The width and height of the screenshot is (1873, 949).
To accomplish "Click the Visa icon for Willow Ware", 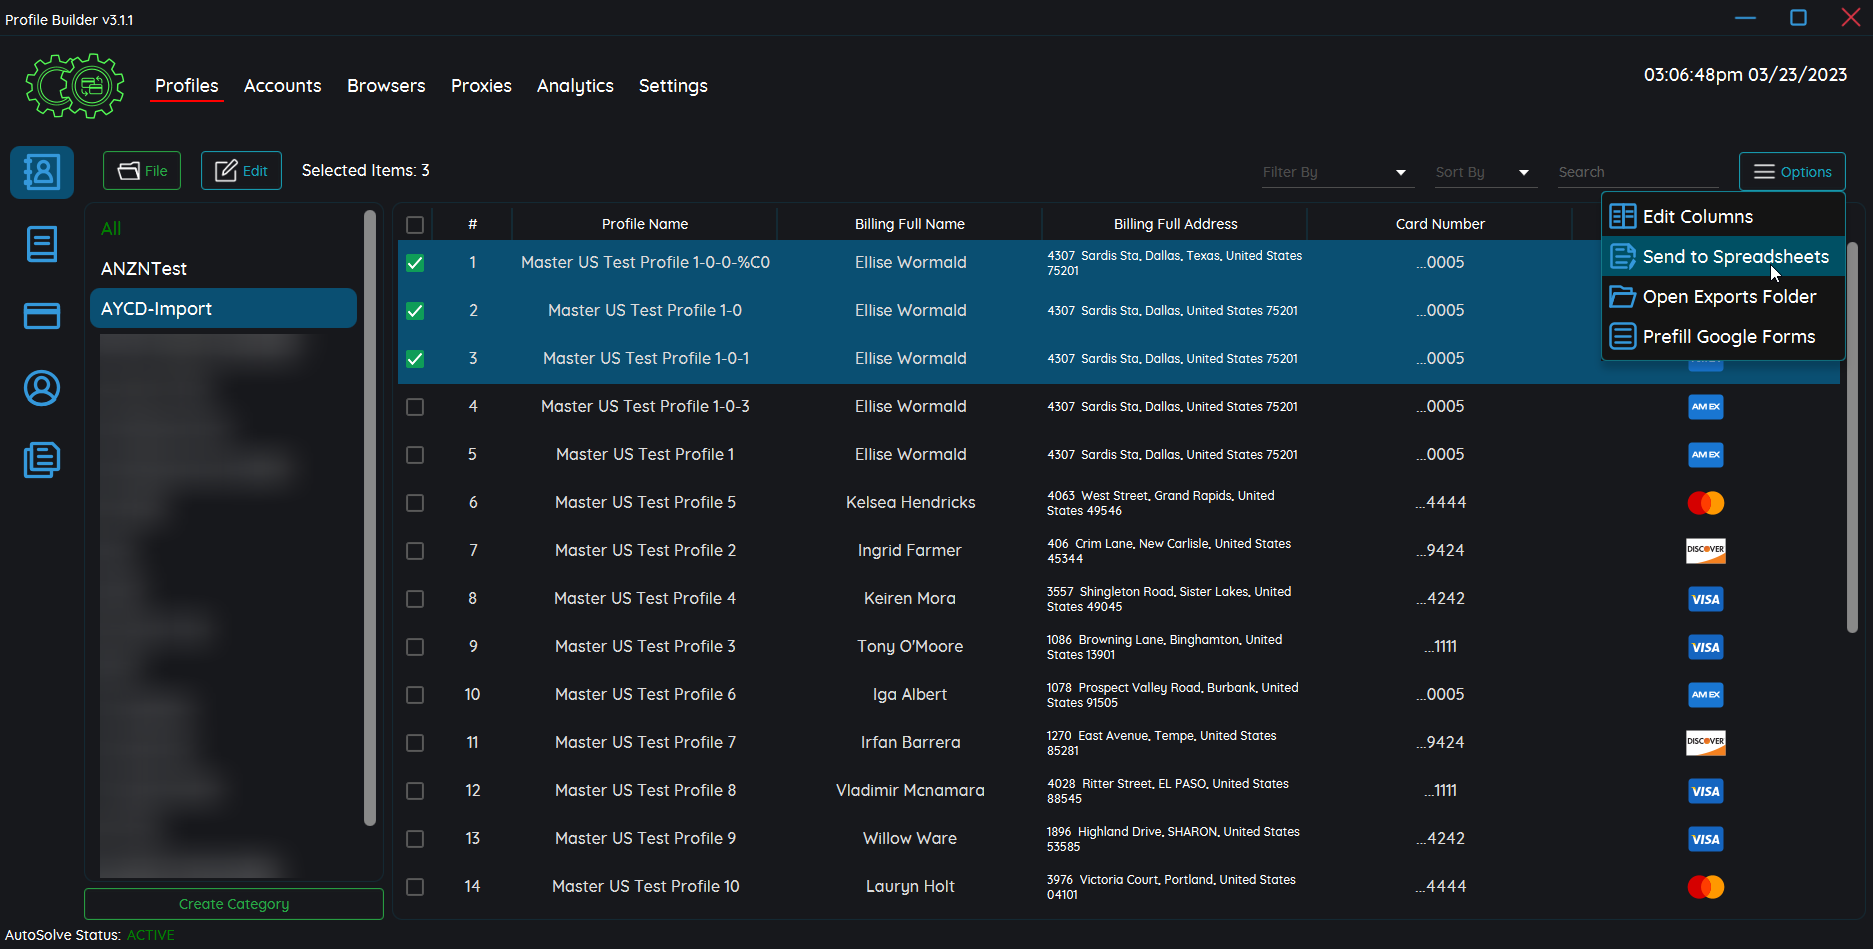I will tap(1706, 838).
